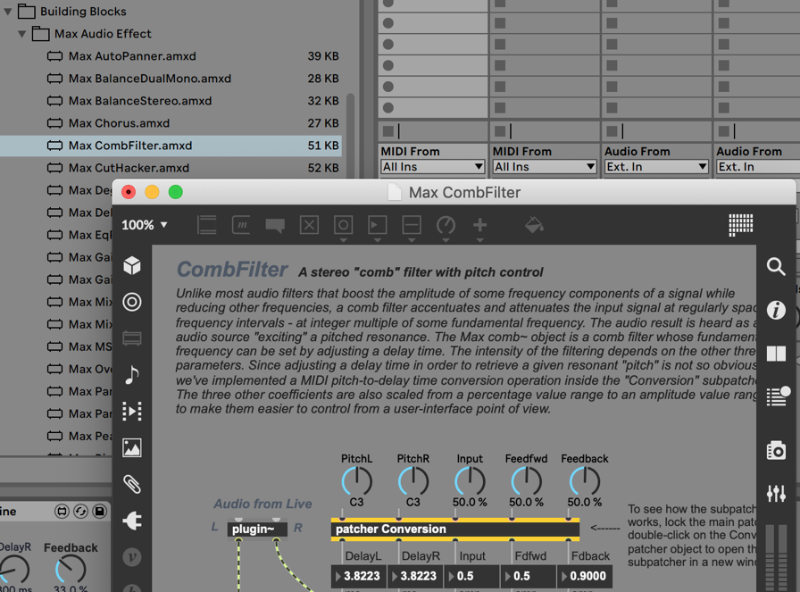The height and width of the screenshot is (592, 800).
Task: Click the Feedfwd dial in patcher
Action: tap(527, 481)
